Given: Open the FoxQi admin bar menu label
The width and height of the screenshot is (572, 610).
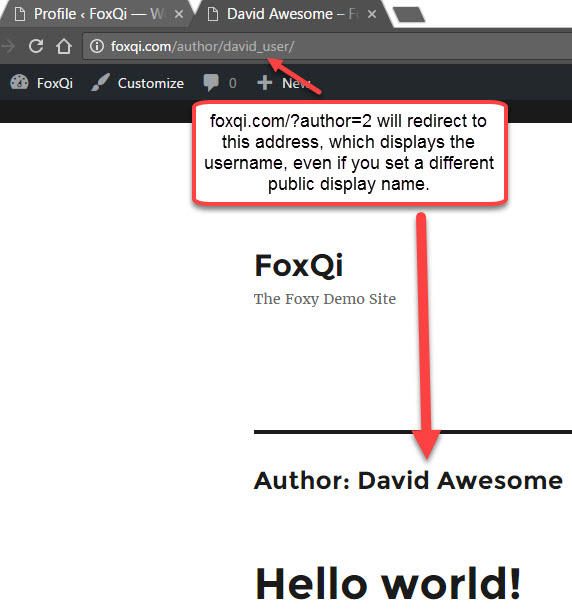Looking at the screenshot, I should coord(55,83).
